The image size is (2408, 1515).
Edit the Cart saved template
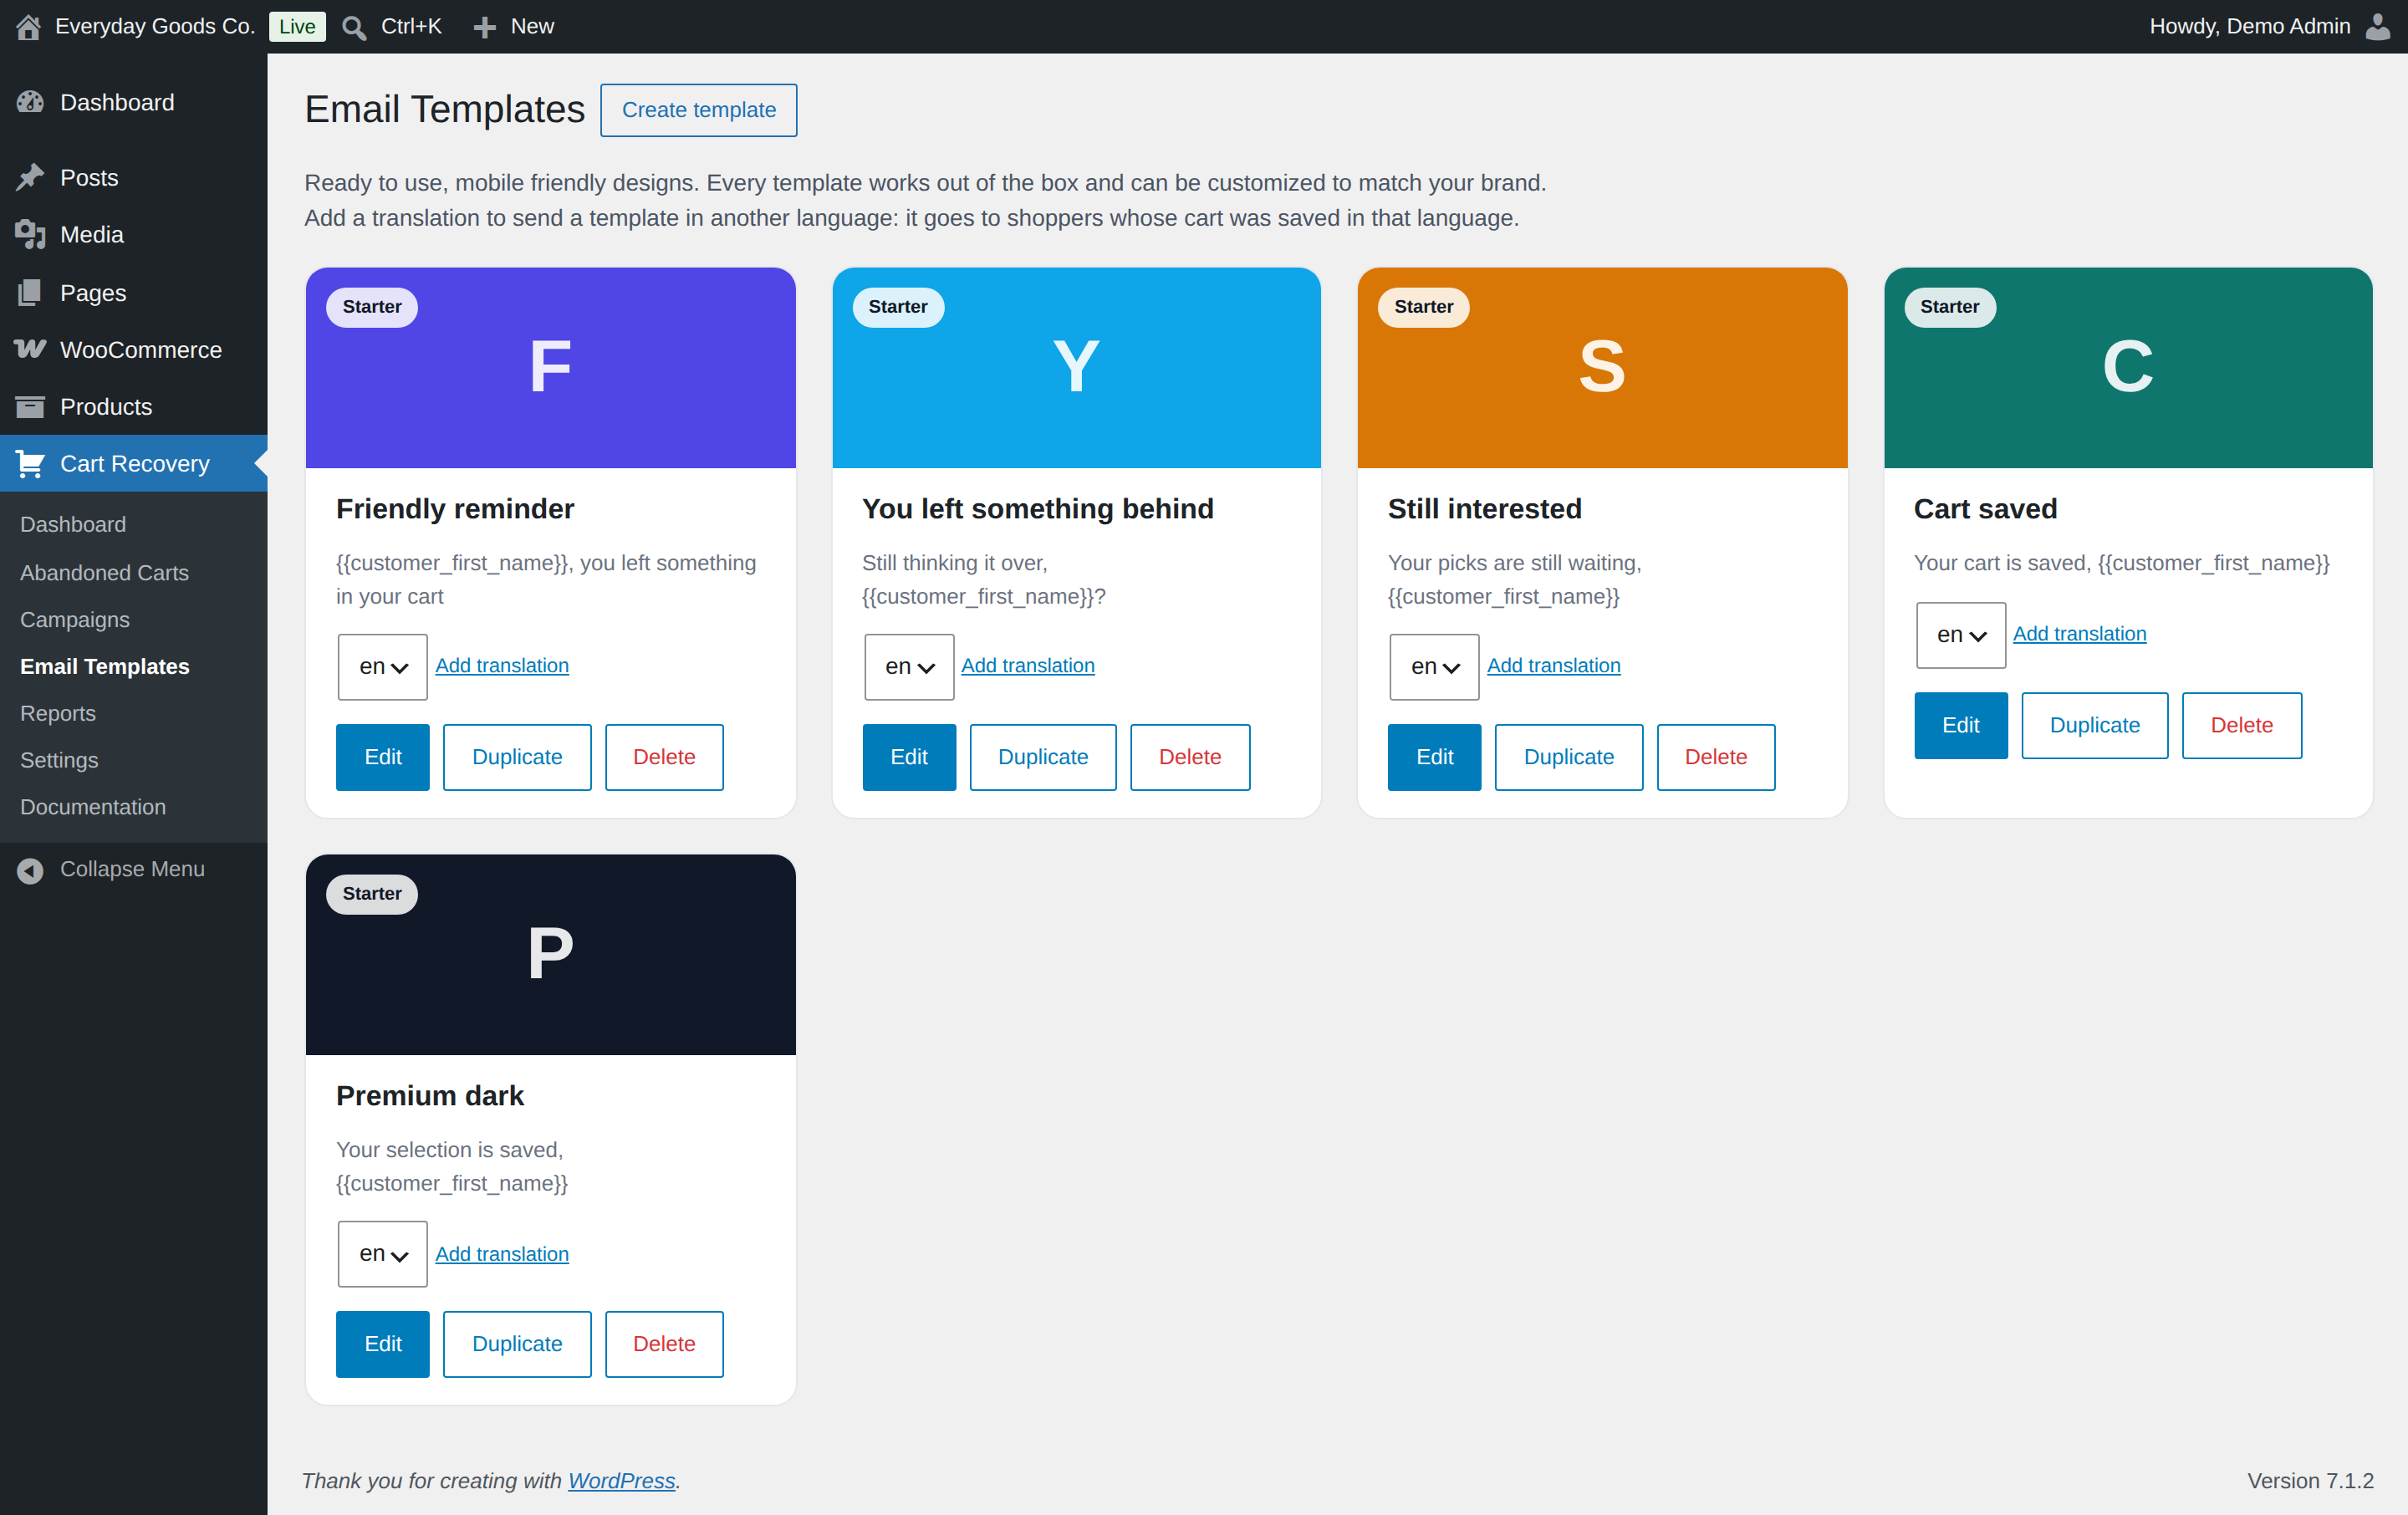(x=1960, y=725)
